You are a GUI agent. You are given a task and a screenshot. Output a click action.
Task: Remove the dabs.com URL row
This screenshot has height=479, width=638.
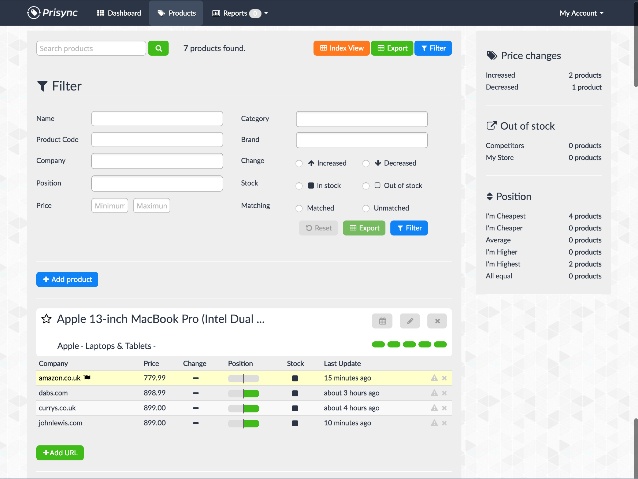444,393
